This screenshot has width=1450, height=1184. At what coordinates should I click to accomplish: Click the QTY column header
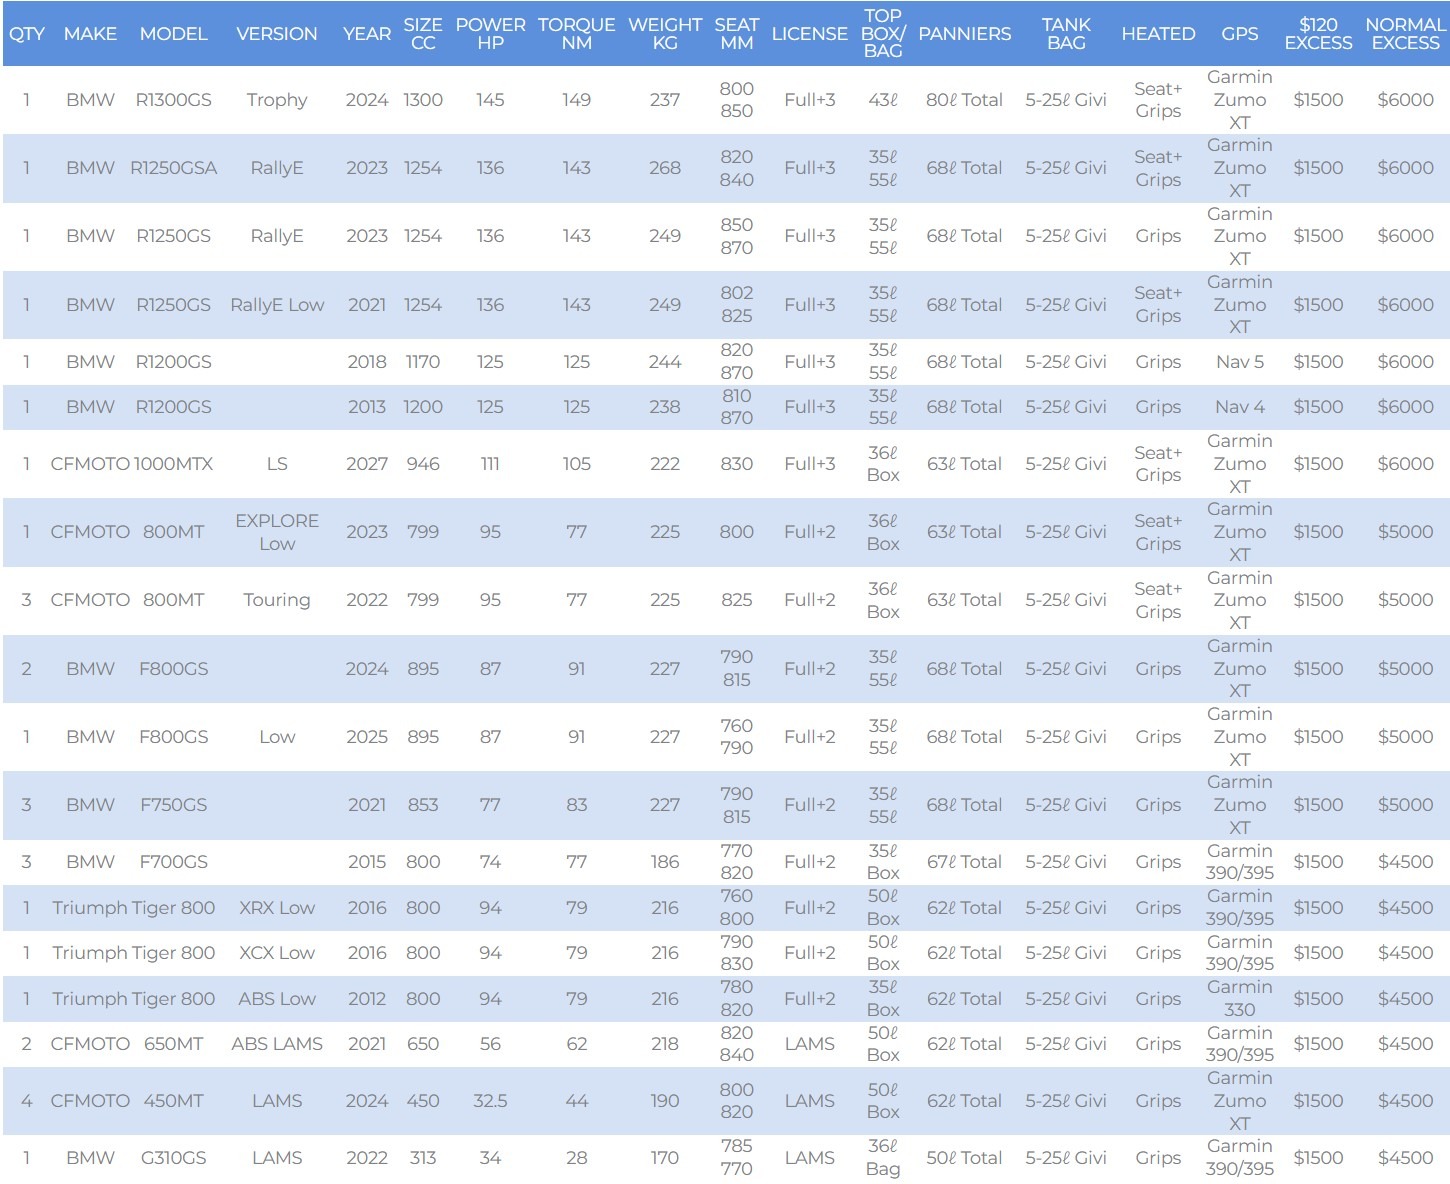coord(27,34)
